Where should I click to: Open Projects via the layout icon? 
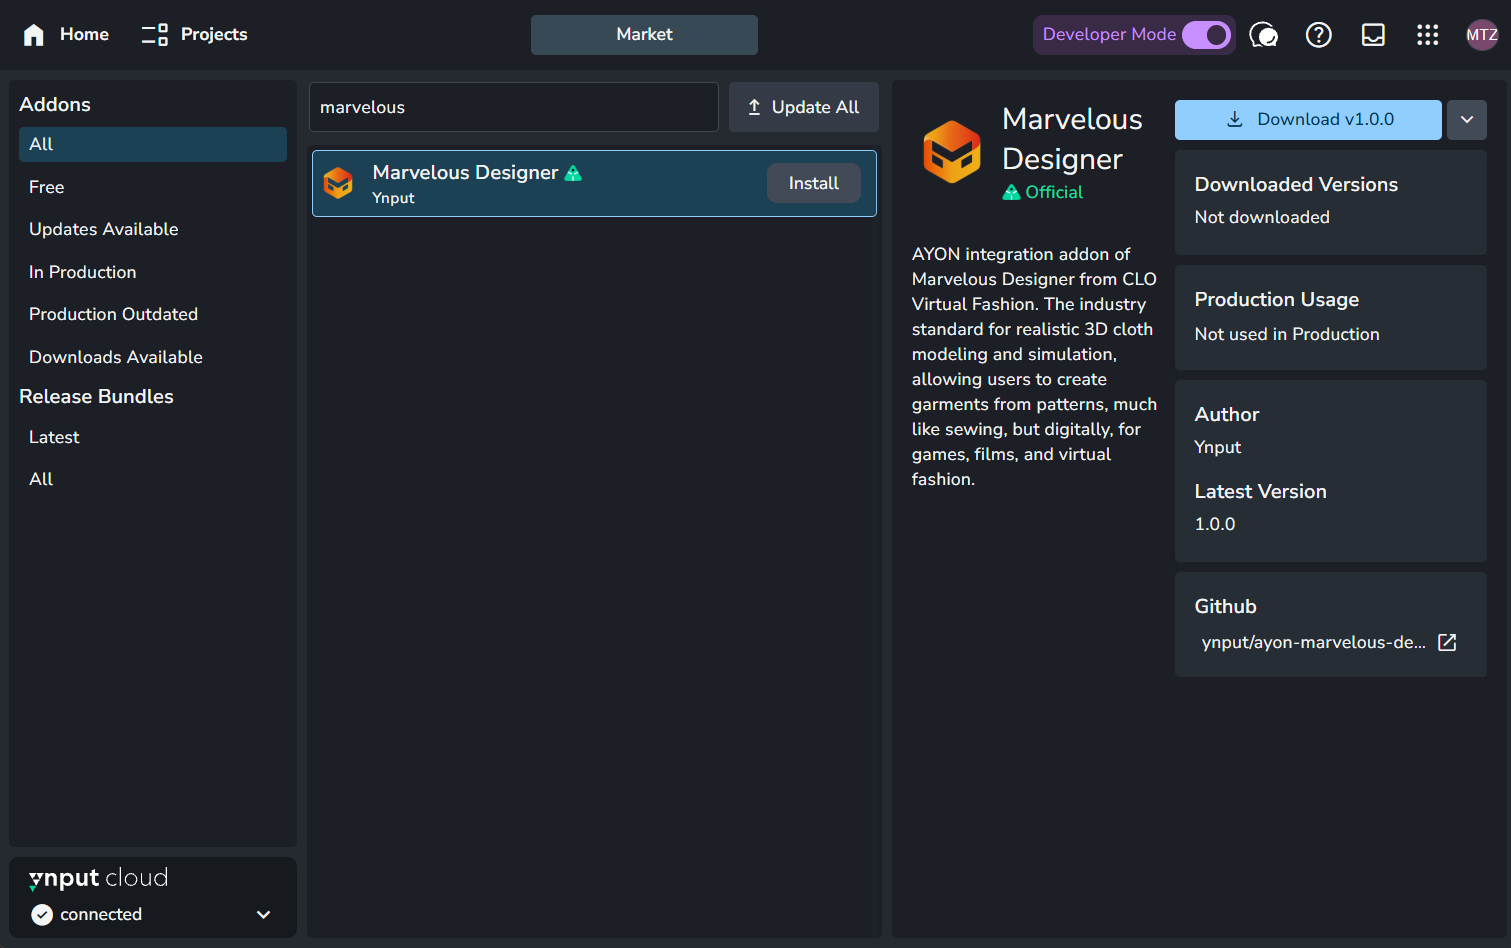click(x=154, y=35)
